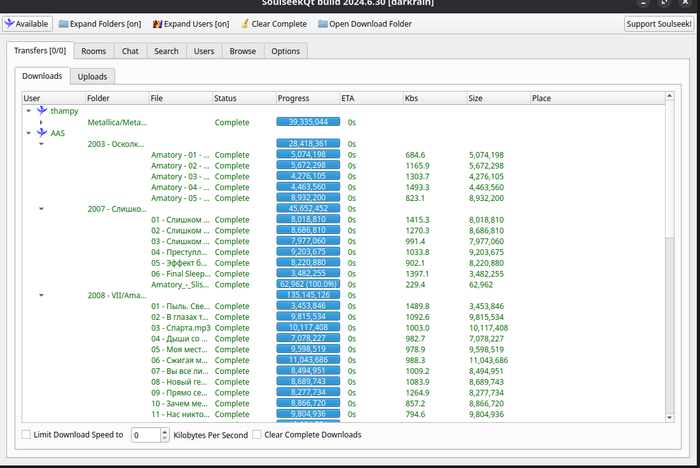The height and width of the screenshot is (468, 700).
Task: Sort by the Size column header
Action: click(499, 98)
